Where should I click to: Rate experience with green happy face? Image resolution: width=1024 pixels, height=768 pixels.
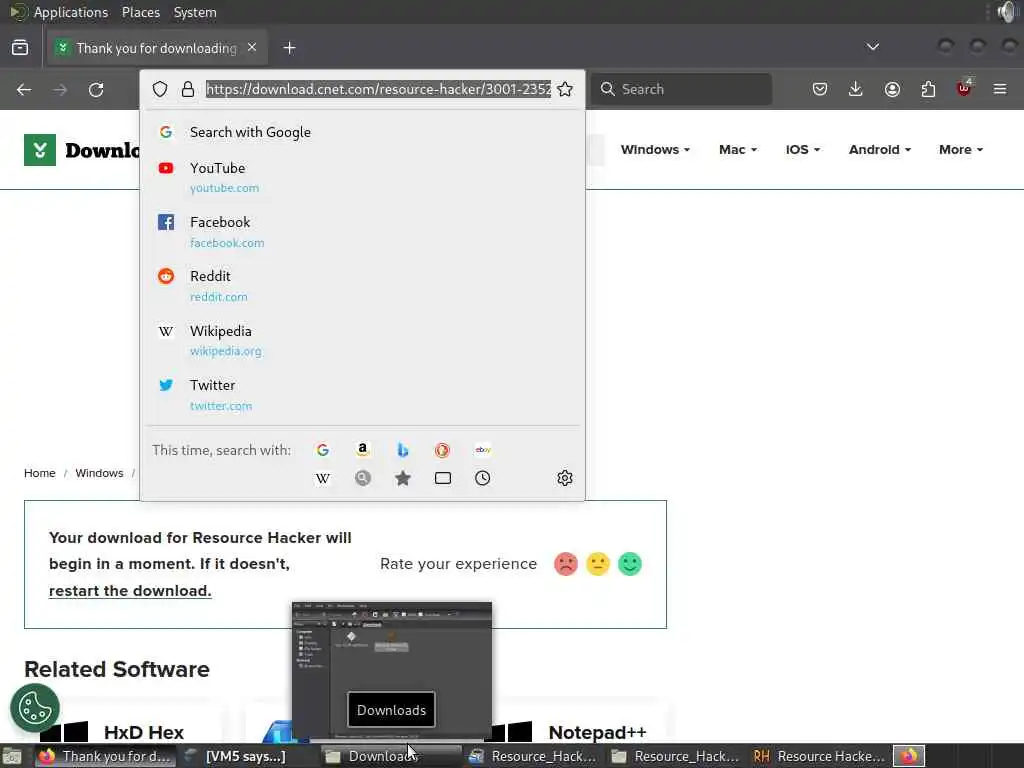(x=630, y=564)
